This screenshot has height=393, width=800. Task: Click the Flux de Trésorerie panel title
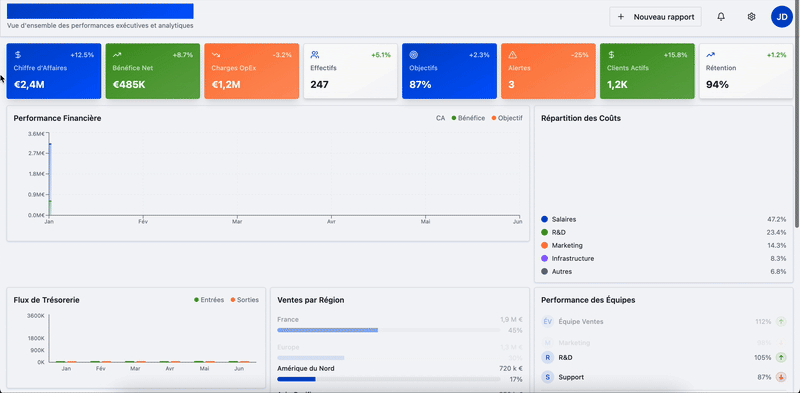point(46,300)
